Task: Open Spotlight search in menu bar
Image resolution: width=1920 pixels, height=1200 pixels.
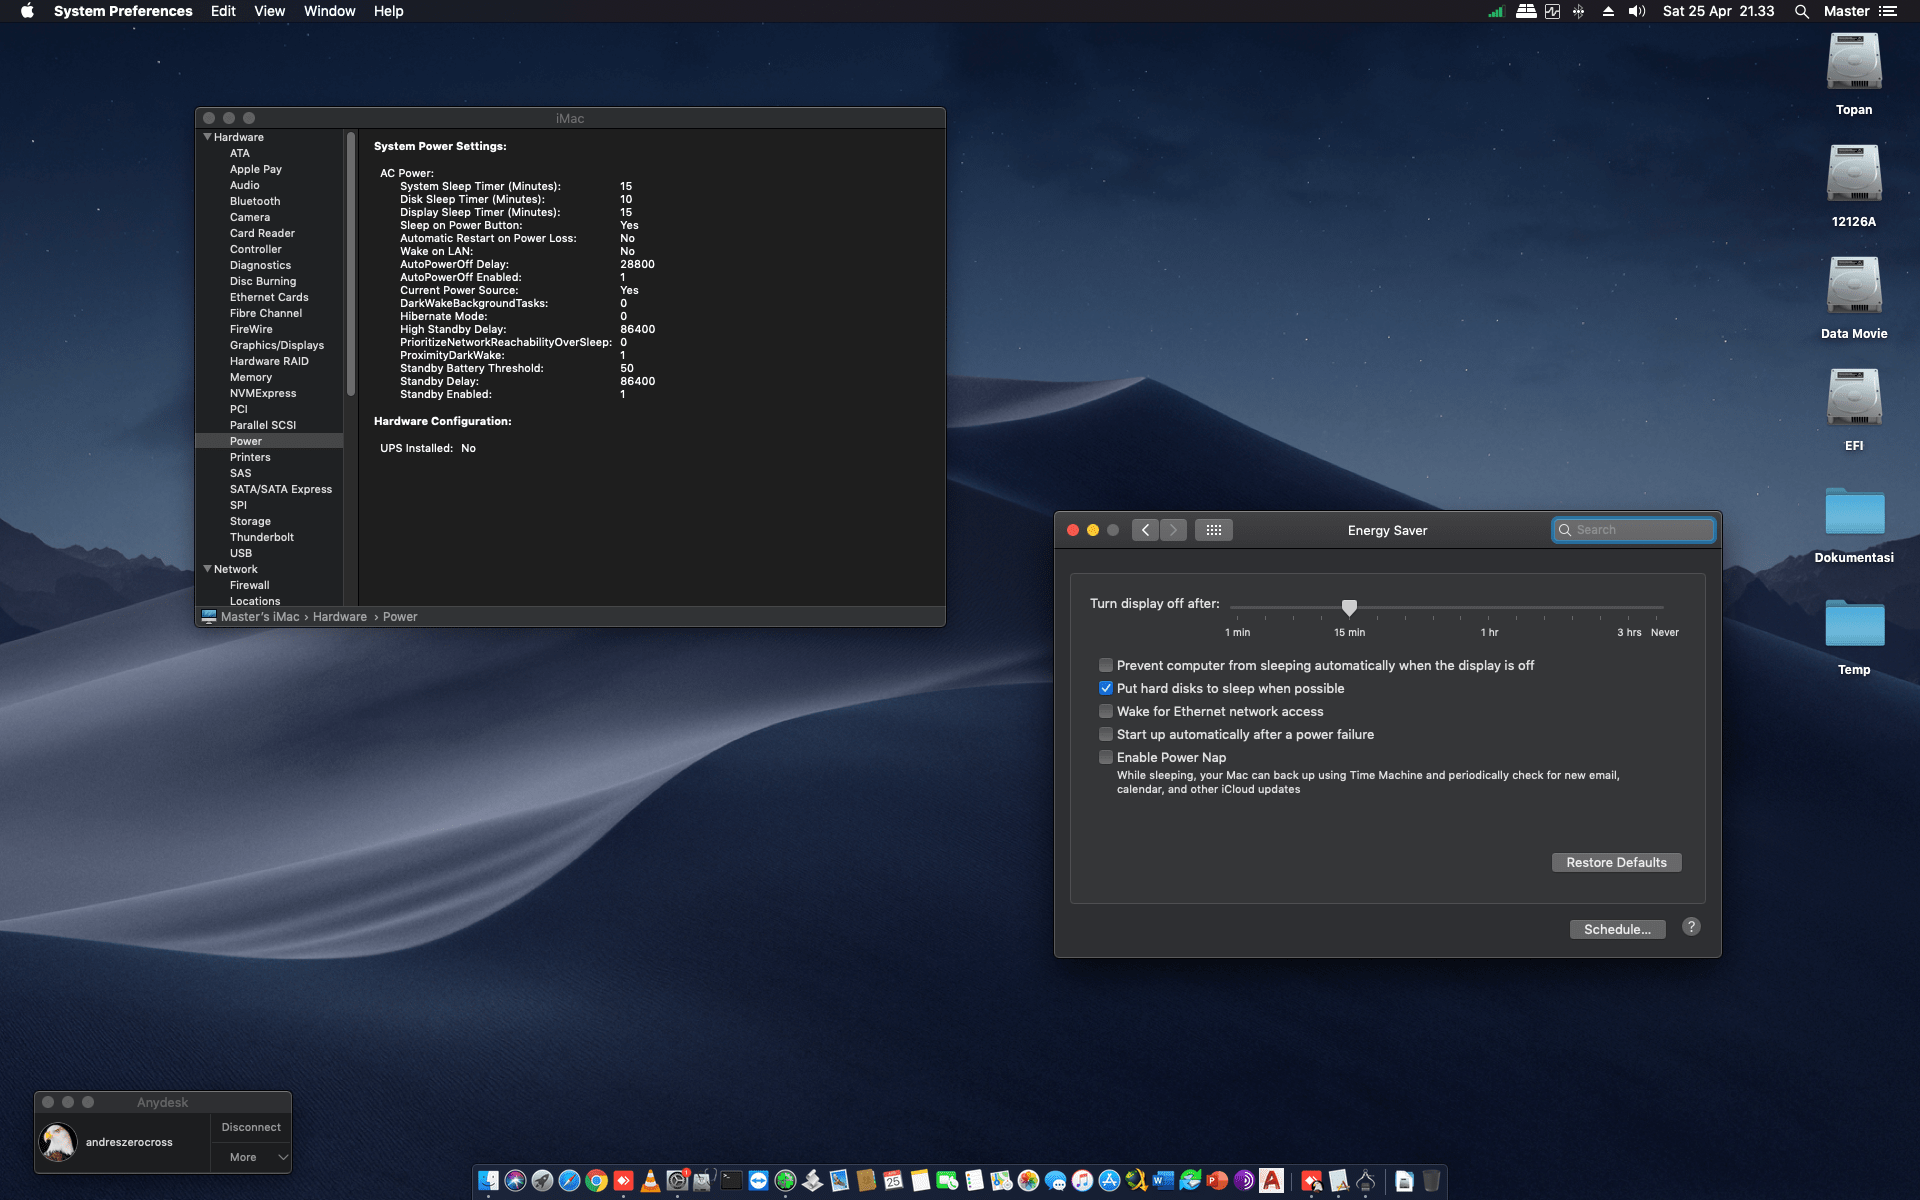Action: coord(1801,11)
